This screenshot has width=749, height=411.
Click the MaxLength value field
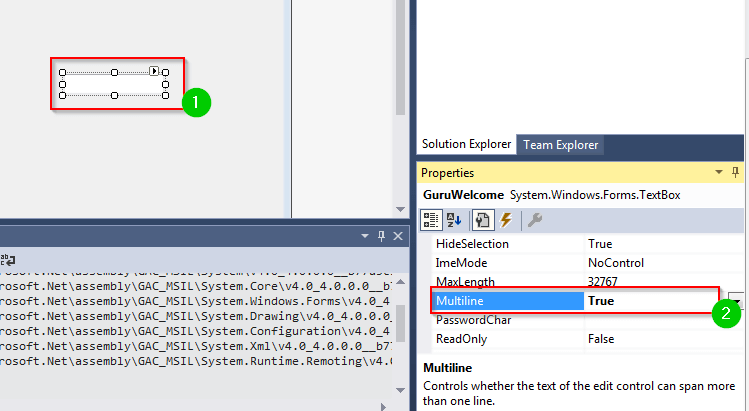(x=650, y=282)
